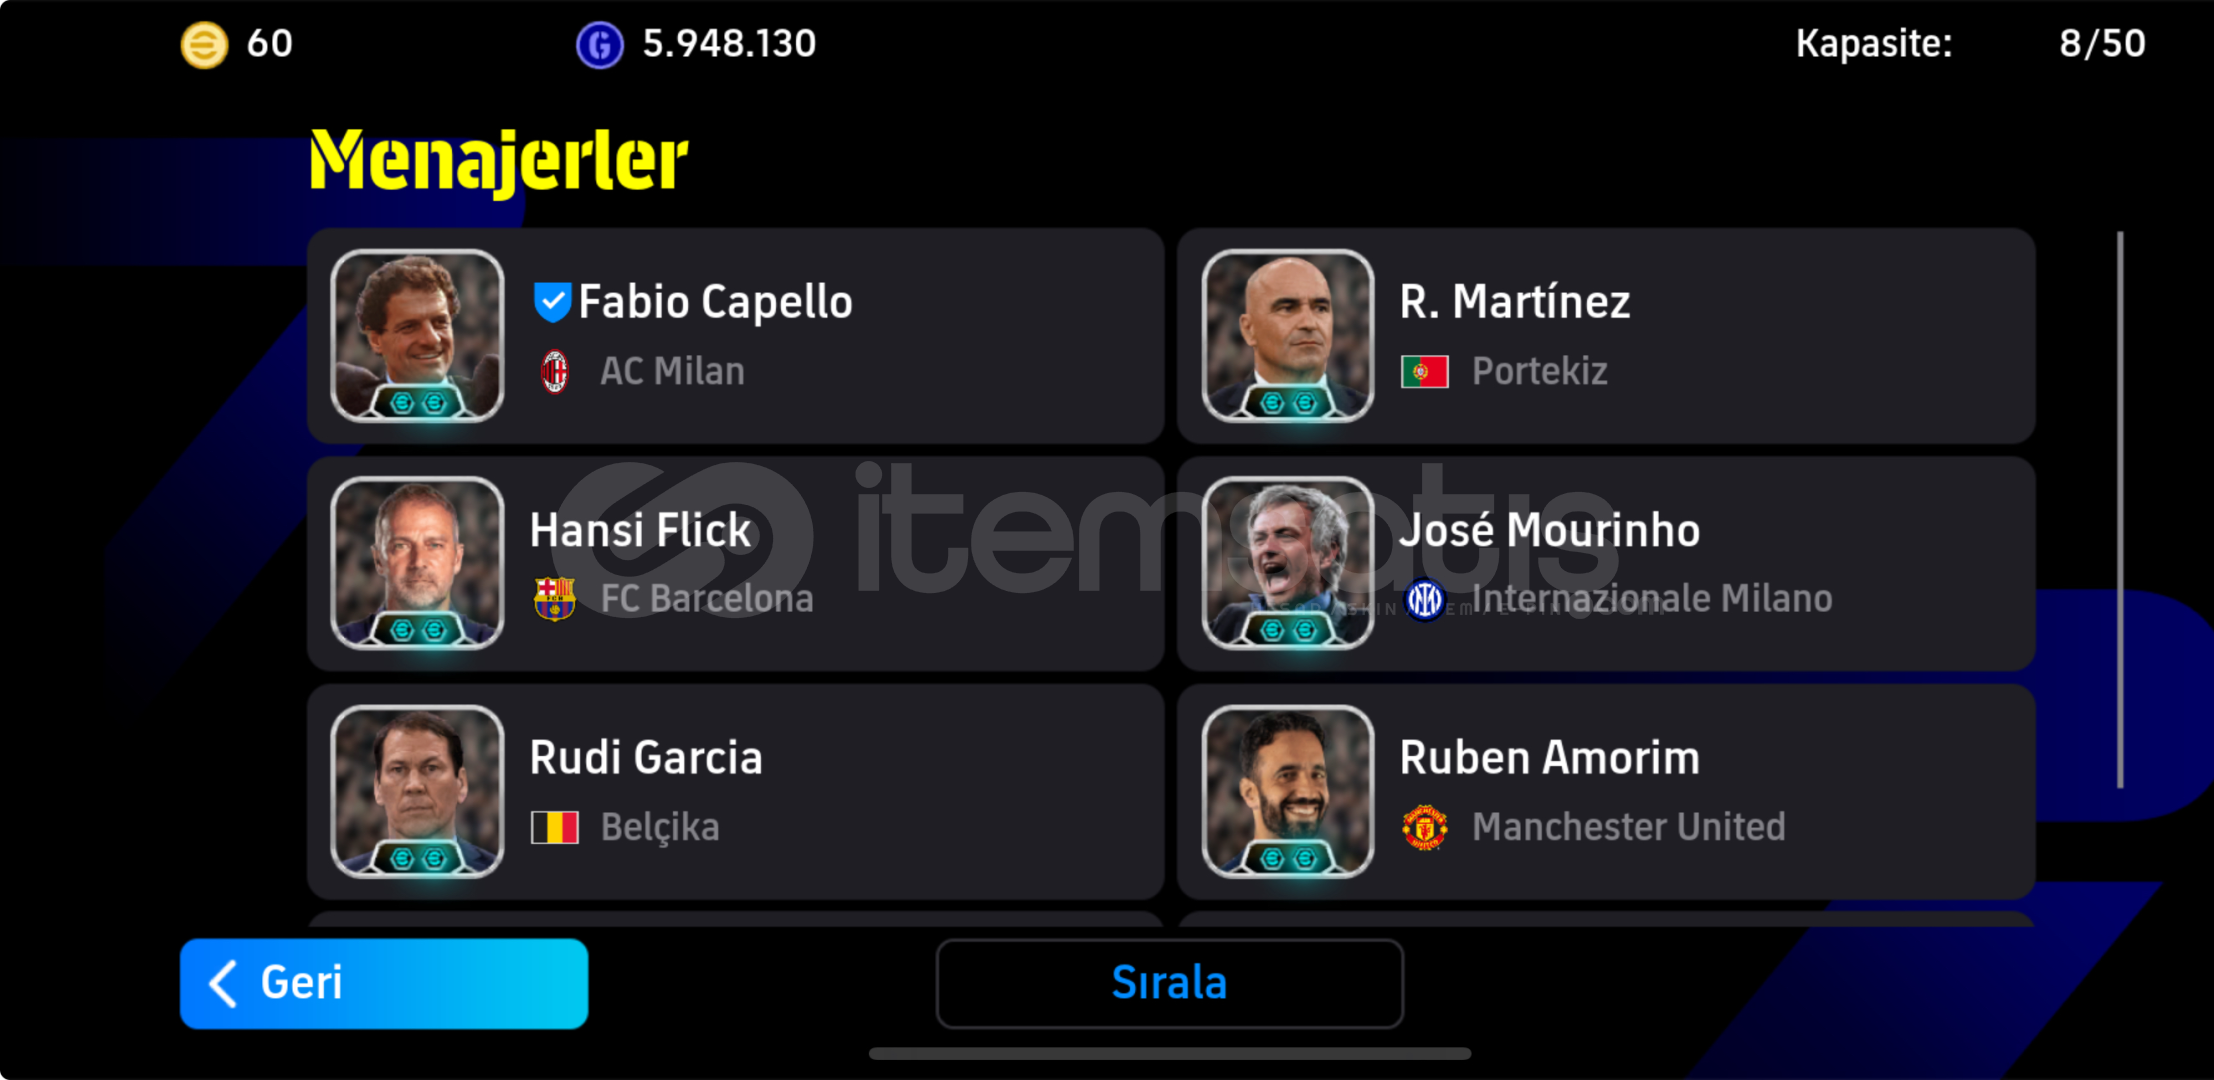The height and width of the screenshot is (1080, 2214).
Task: Click the Portugal flag icon
Action: [1425, 372]
